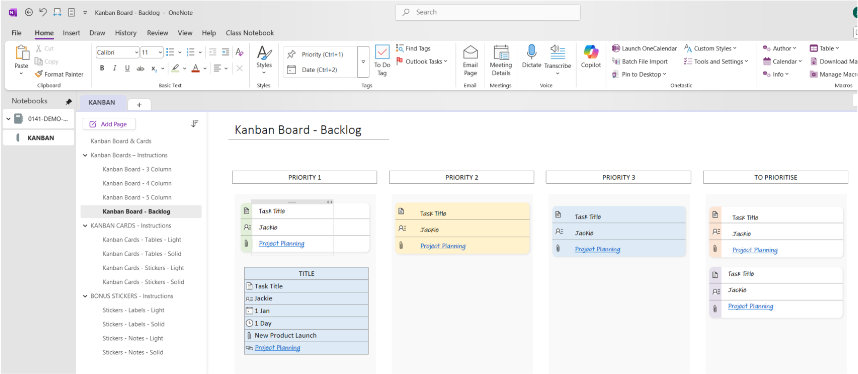Click the font color A button
The image size is (858, 374).
pyautogui.click(x=195, y=68)
